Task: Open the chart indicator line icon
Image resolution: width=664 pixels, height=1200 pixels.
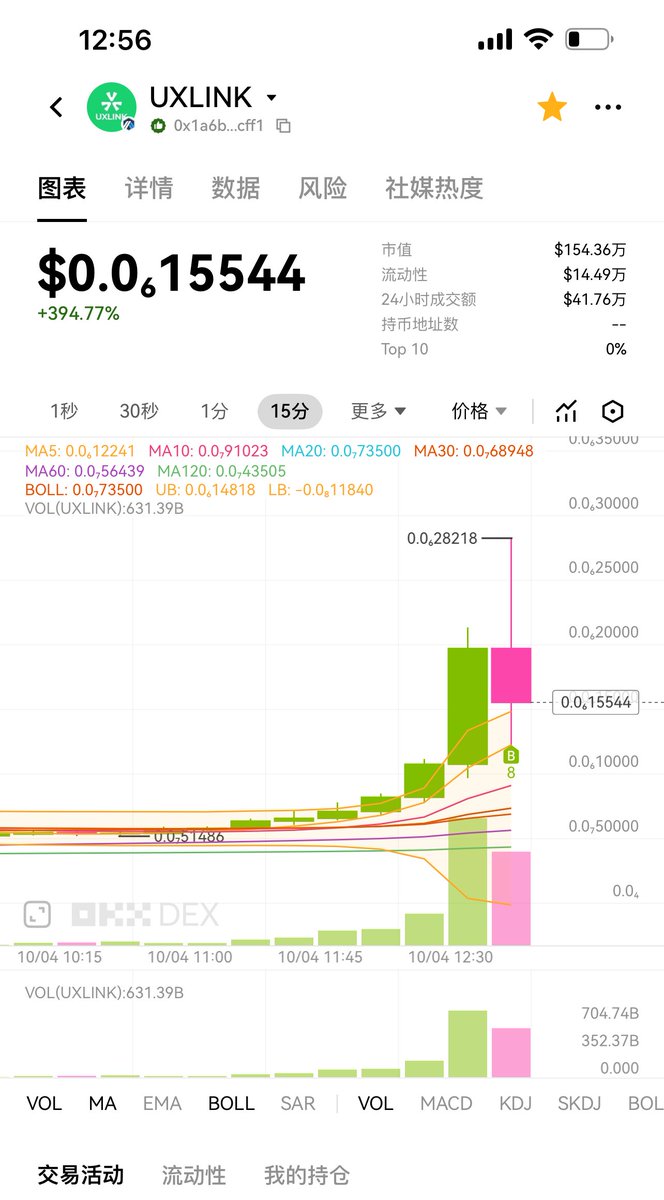Action: click(567, 411)
